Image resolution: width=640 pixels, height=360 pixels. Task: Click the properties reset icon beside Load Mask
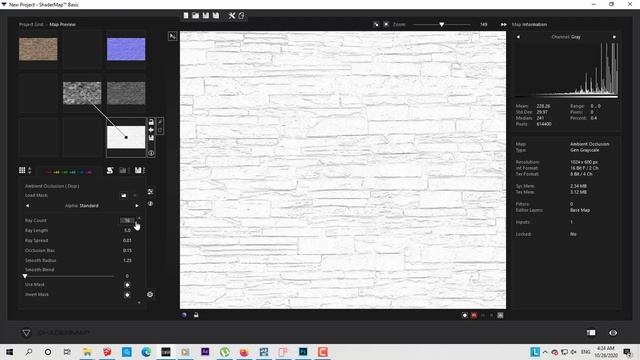point(150,191)
